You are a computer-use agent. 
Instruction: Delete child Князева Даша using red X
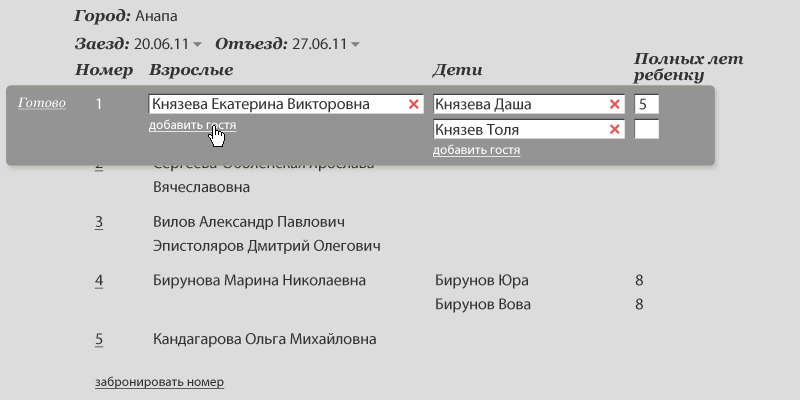coord(614,104)
